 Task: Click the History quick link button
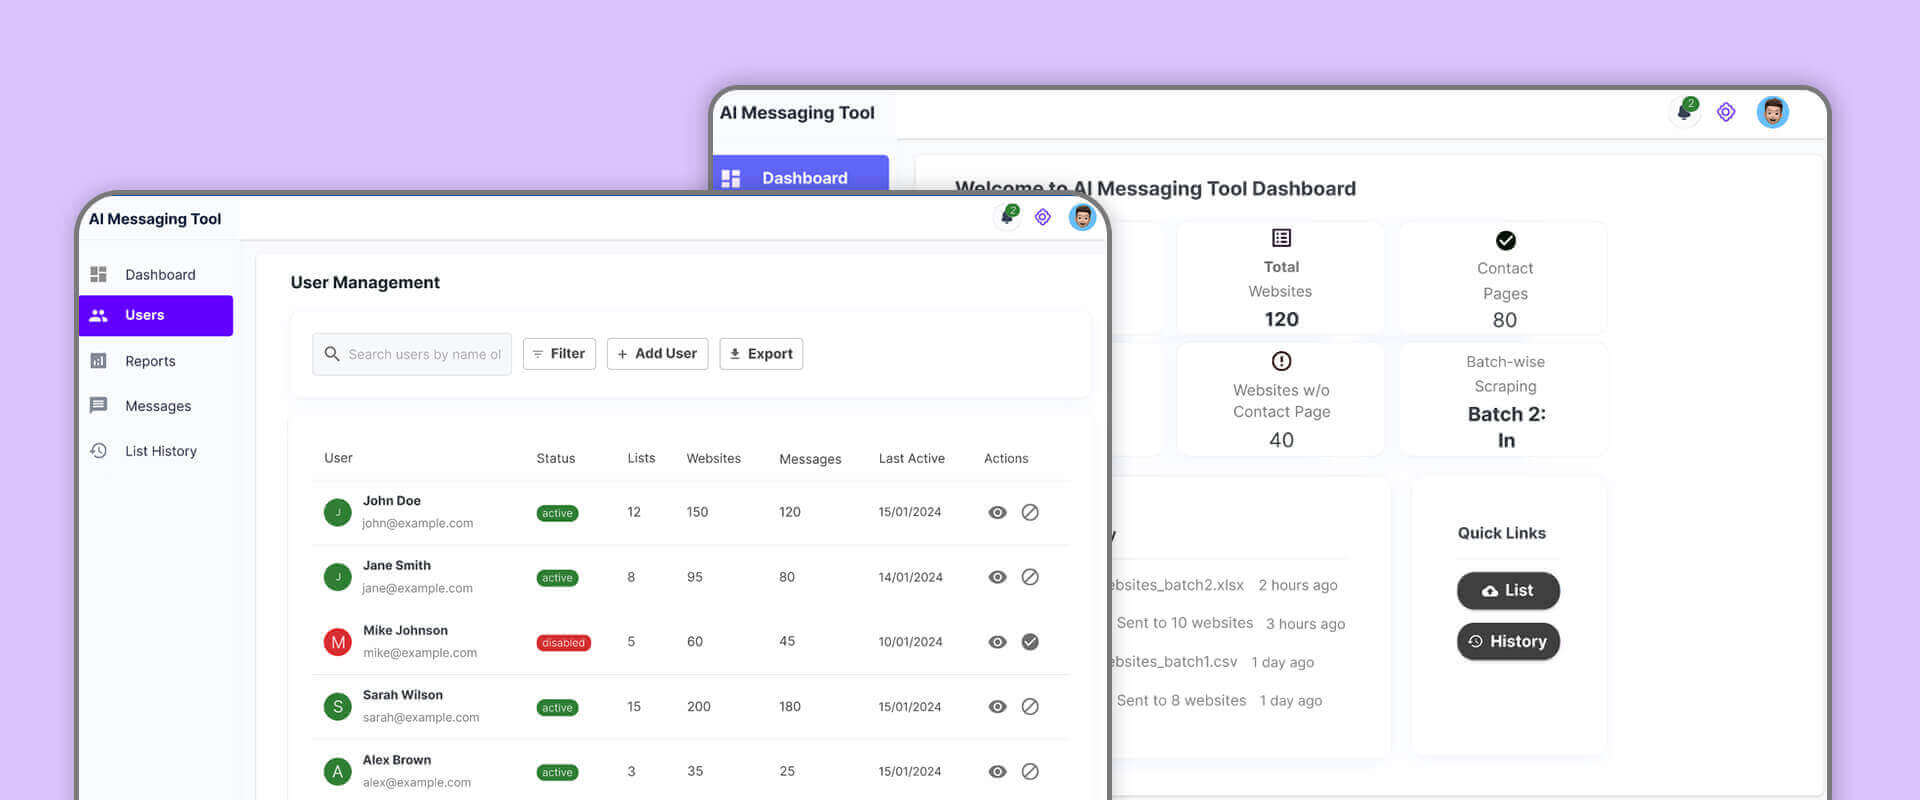(x=1508, y=641)
